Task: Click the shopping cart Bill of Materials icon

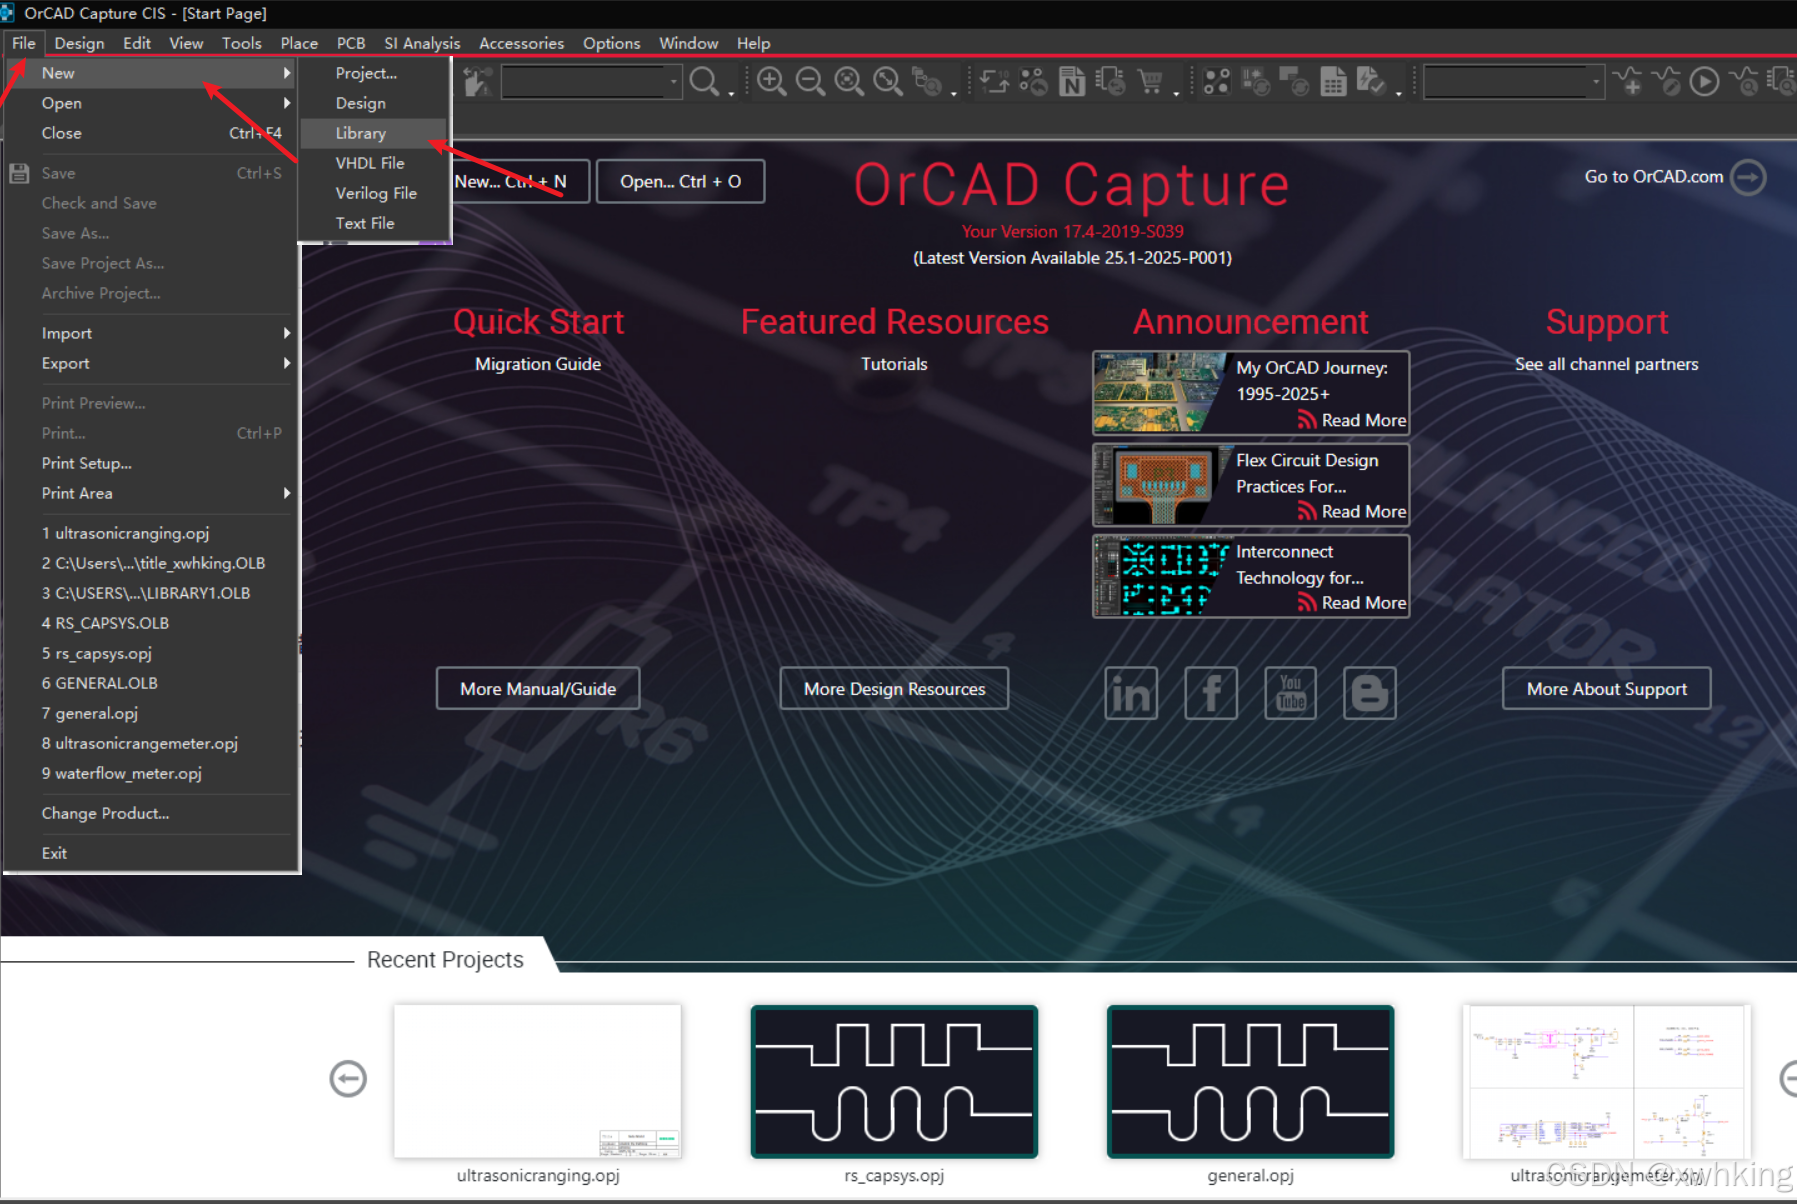Action: click(1150, 82)
